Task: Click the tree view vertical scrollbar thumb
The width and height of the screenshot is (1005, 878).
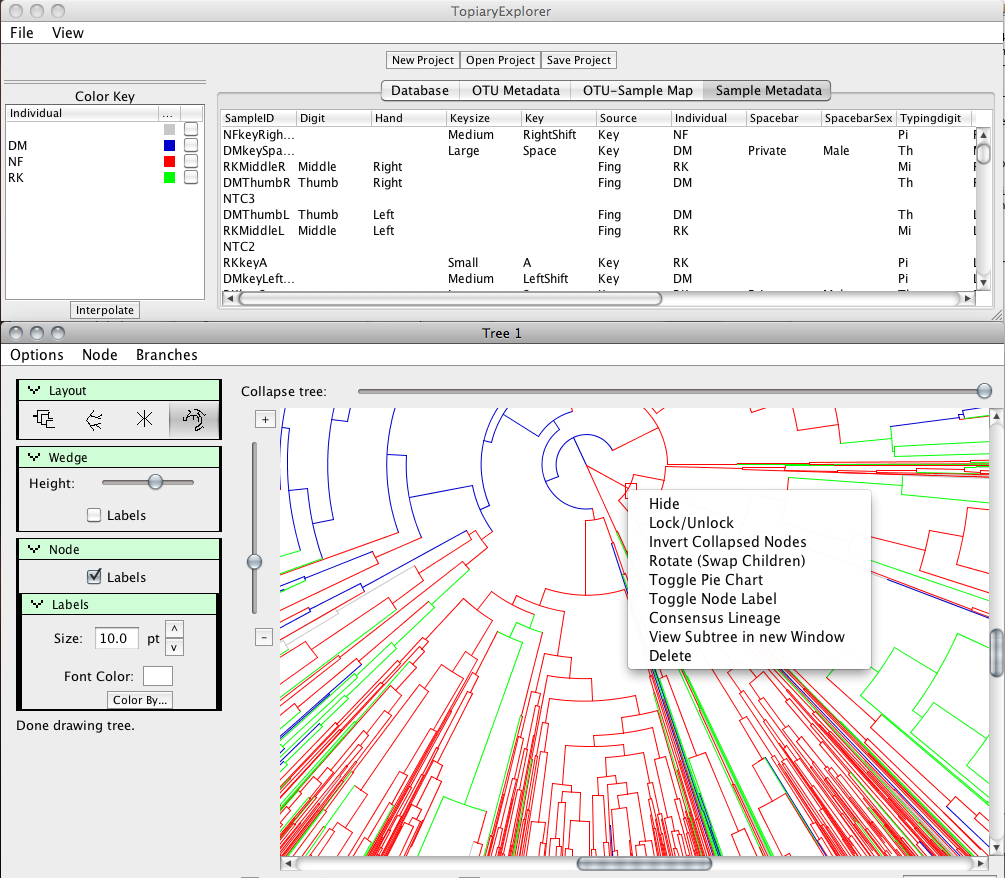Action: 997,653
